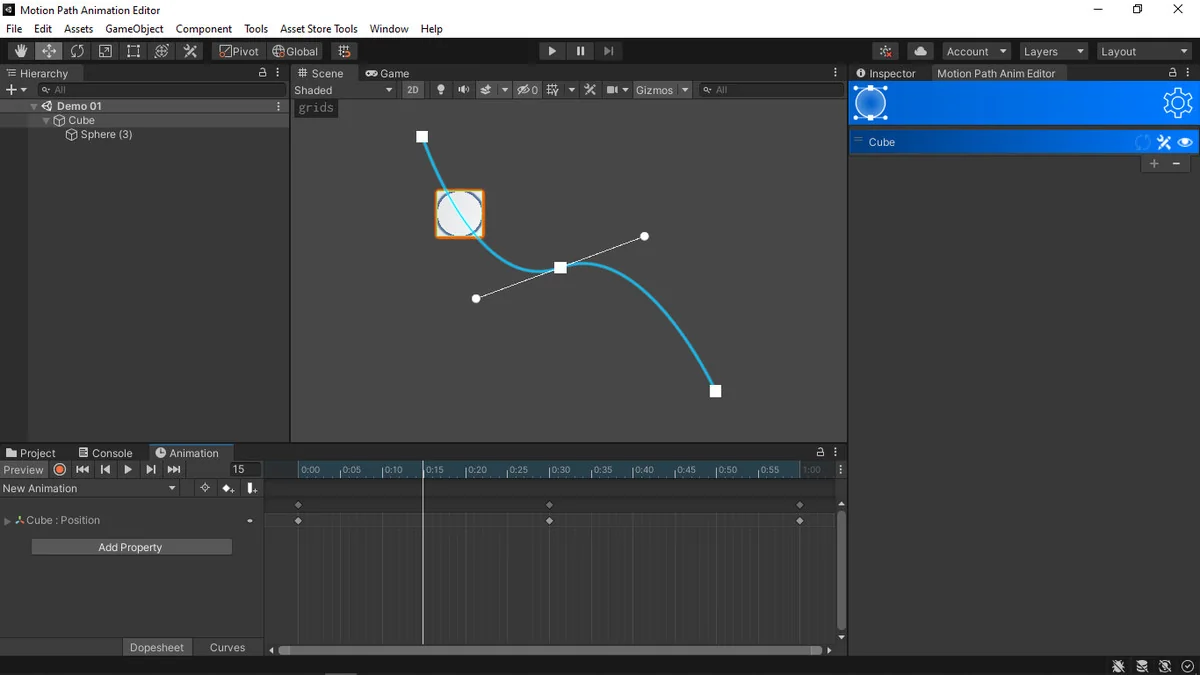Click the Preview button in the Animation window
Screen dimensions: 1200x675
point(23,469)
